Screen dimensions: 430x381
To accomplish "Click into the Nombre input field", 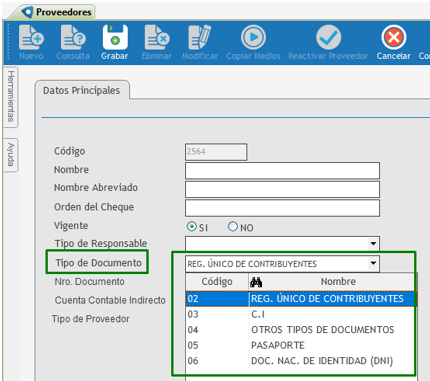I will pyautogui.click(x=282, y=171).
